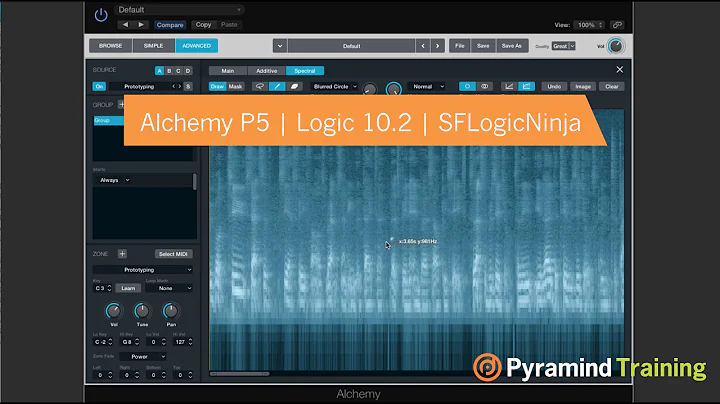Switch to Draw mode
Screen dimensions: 720x404
click(x=217, y=86)
